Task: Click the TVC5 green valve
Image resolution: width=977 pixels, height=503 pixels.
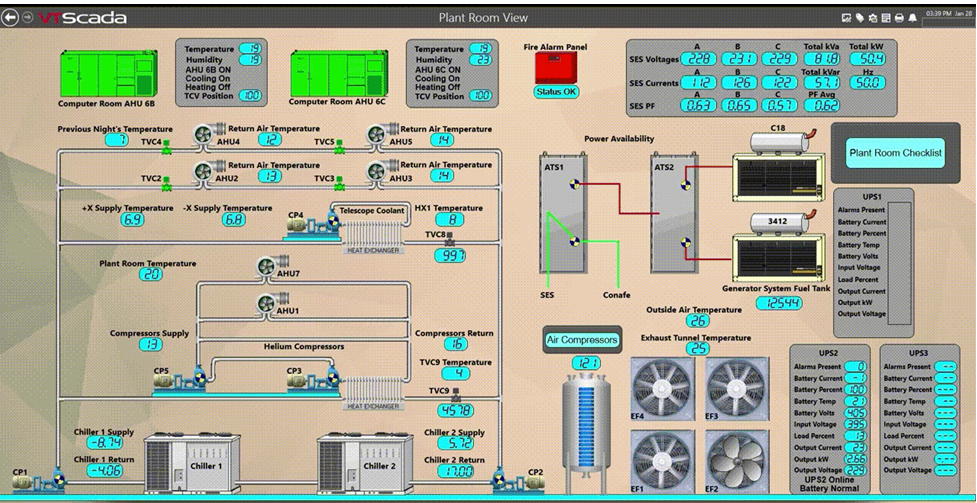Action: [339, 148]
